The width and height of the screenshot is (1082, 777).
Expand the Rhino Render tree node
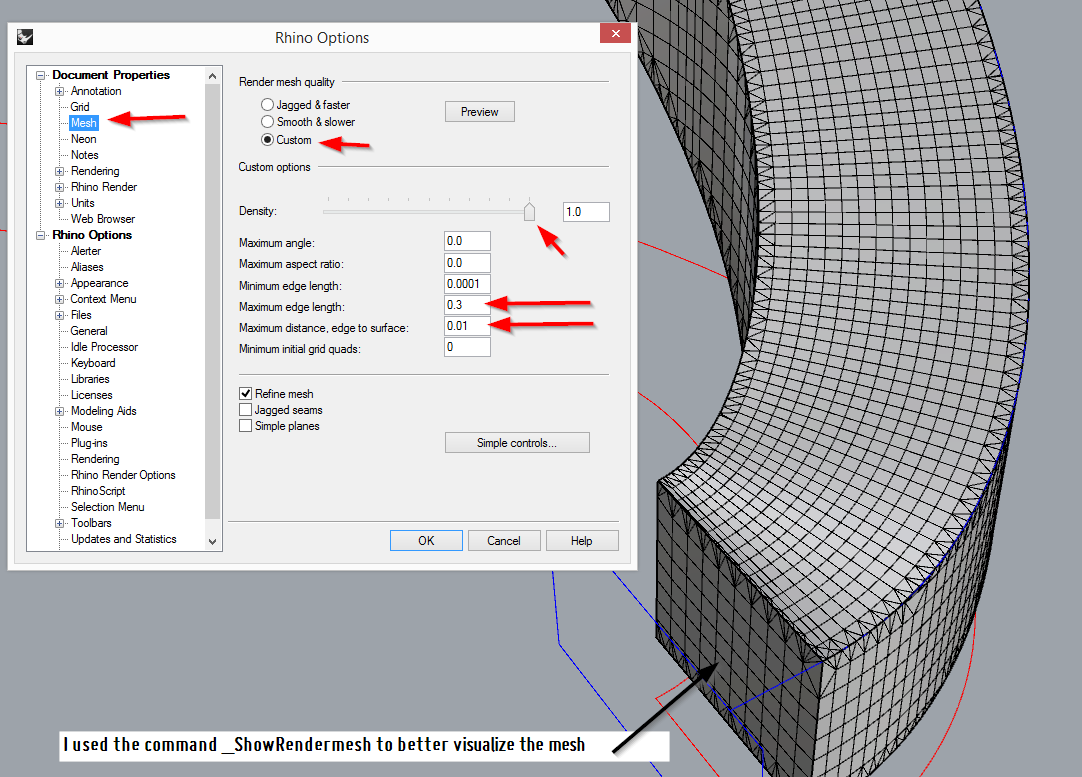click(x=59, y=187)
